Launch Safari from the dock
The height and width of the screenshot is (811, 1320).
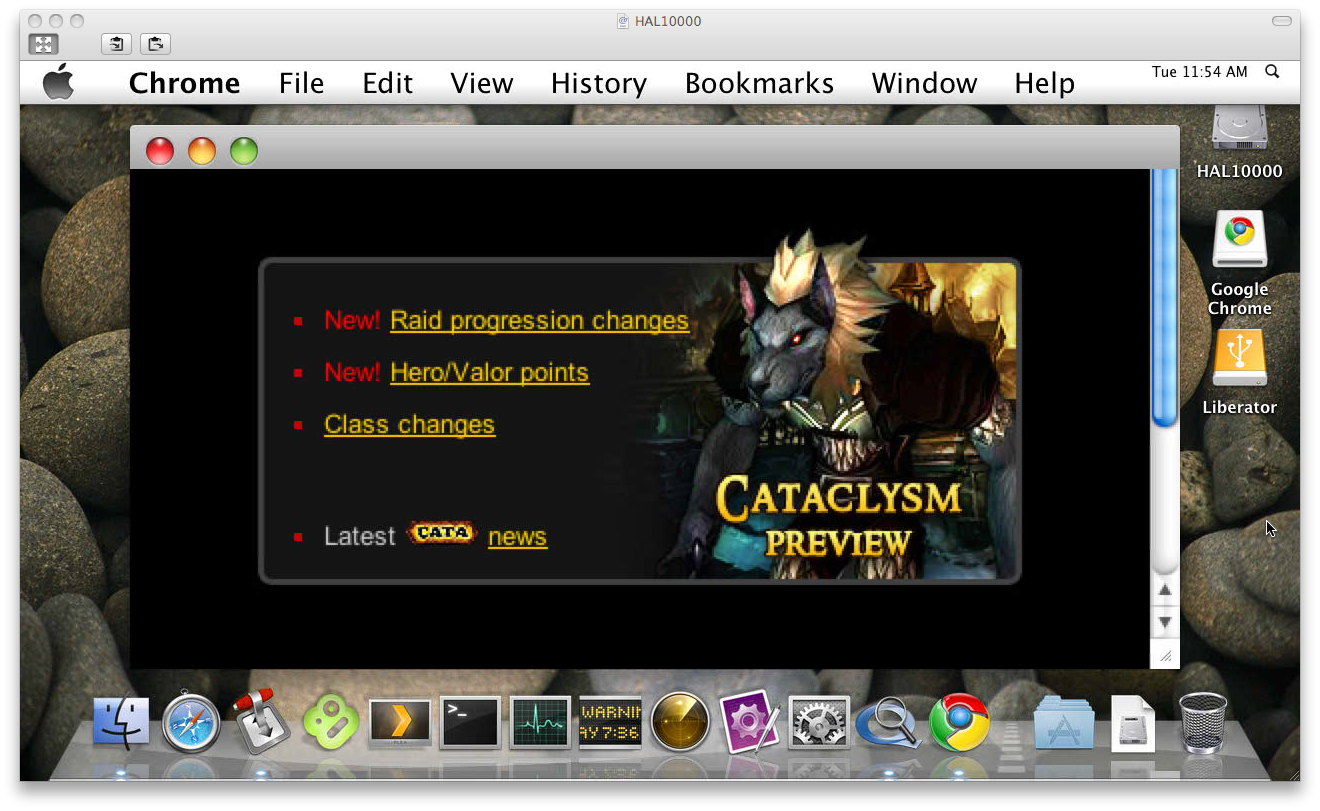(x=190, y=722)
